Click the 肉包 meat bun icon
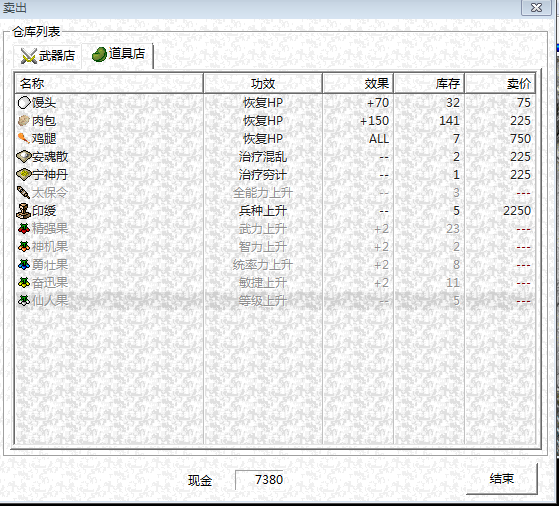 (24, 121)
